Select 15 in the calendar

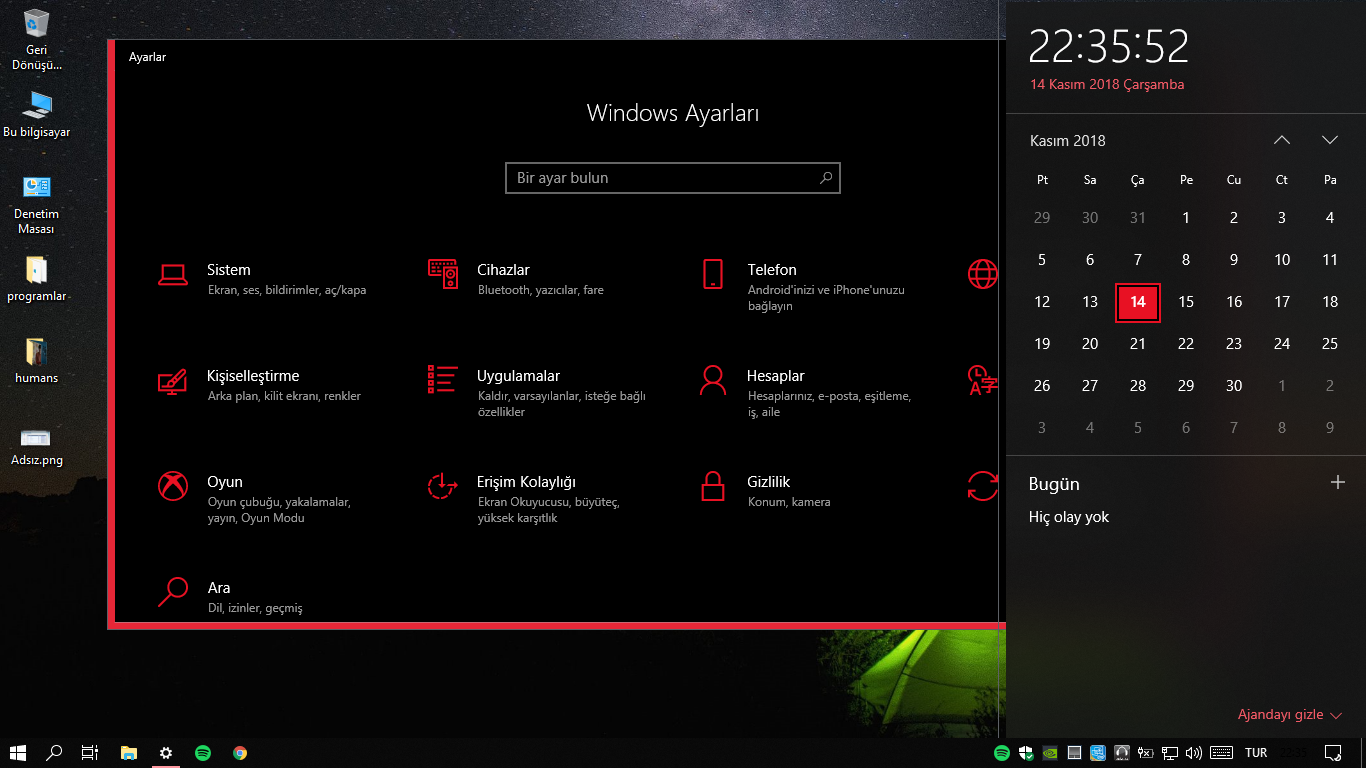click(x=1186, y=302)
